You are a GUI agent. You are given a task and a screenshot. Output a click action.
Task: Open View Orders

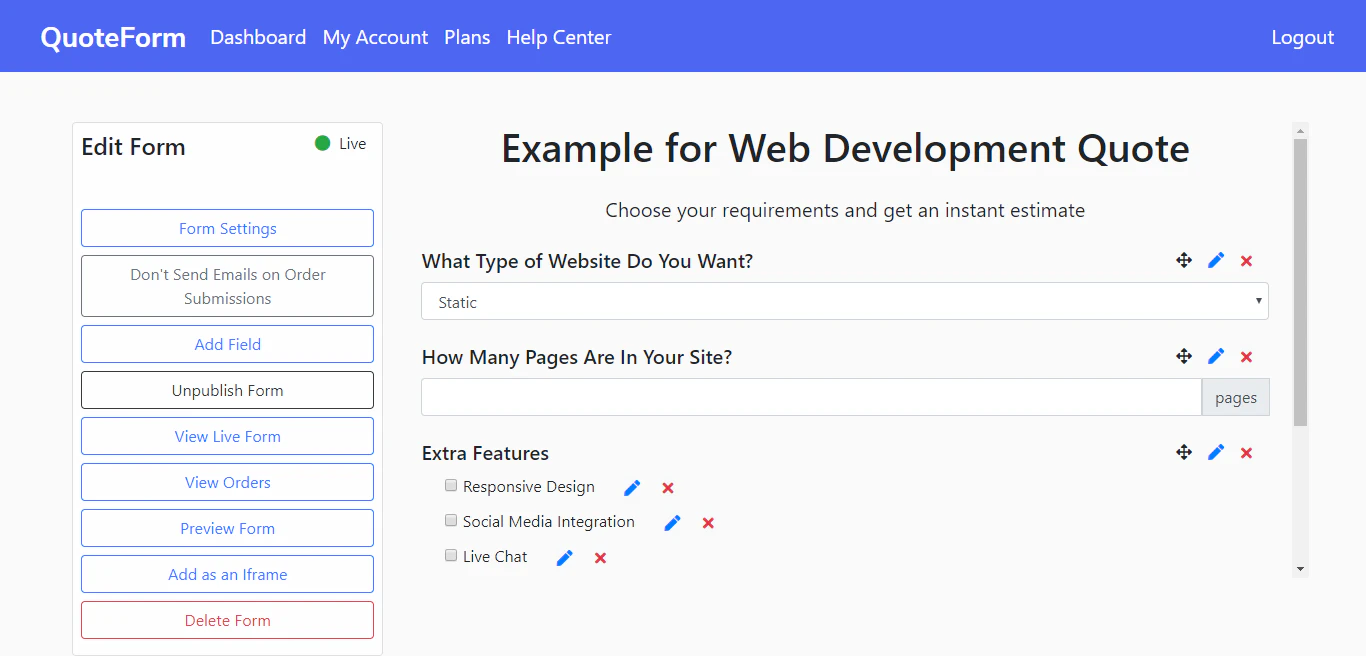227,482
